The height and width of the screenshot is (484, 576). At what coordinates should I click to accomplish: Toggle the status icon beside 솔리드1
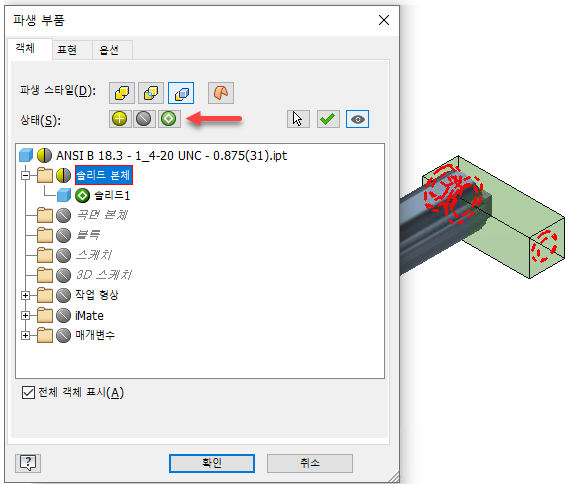82,195
